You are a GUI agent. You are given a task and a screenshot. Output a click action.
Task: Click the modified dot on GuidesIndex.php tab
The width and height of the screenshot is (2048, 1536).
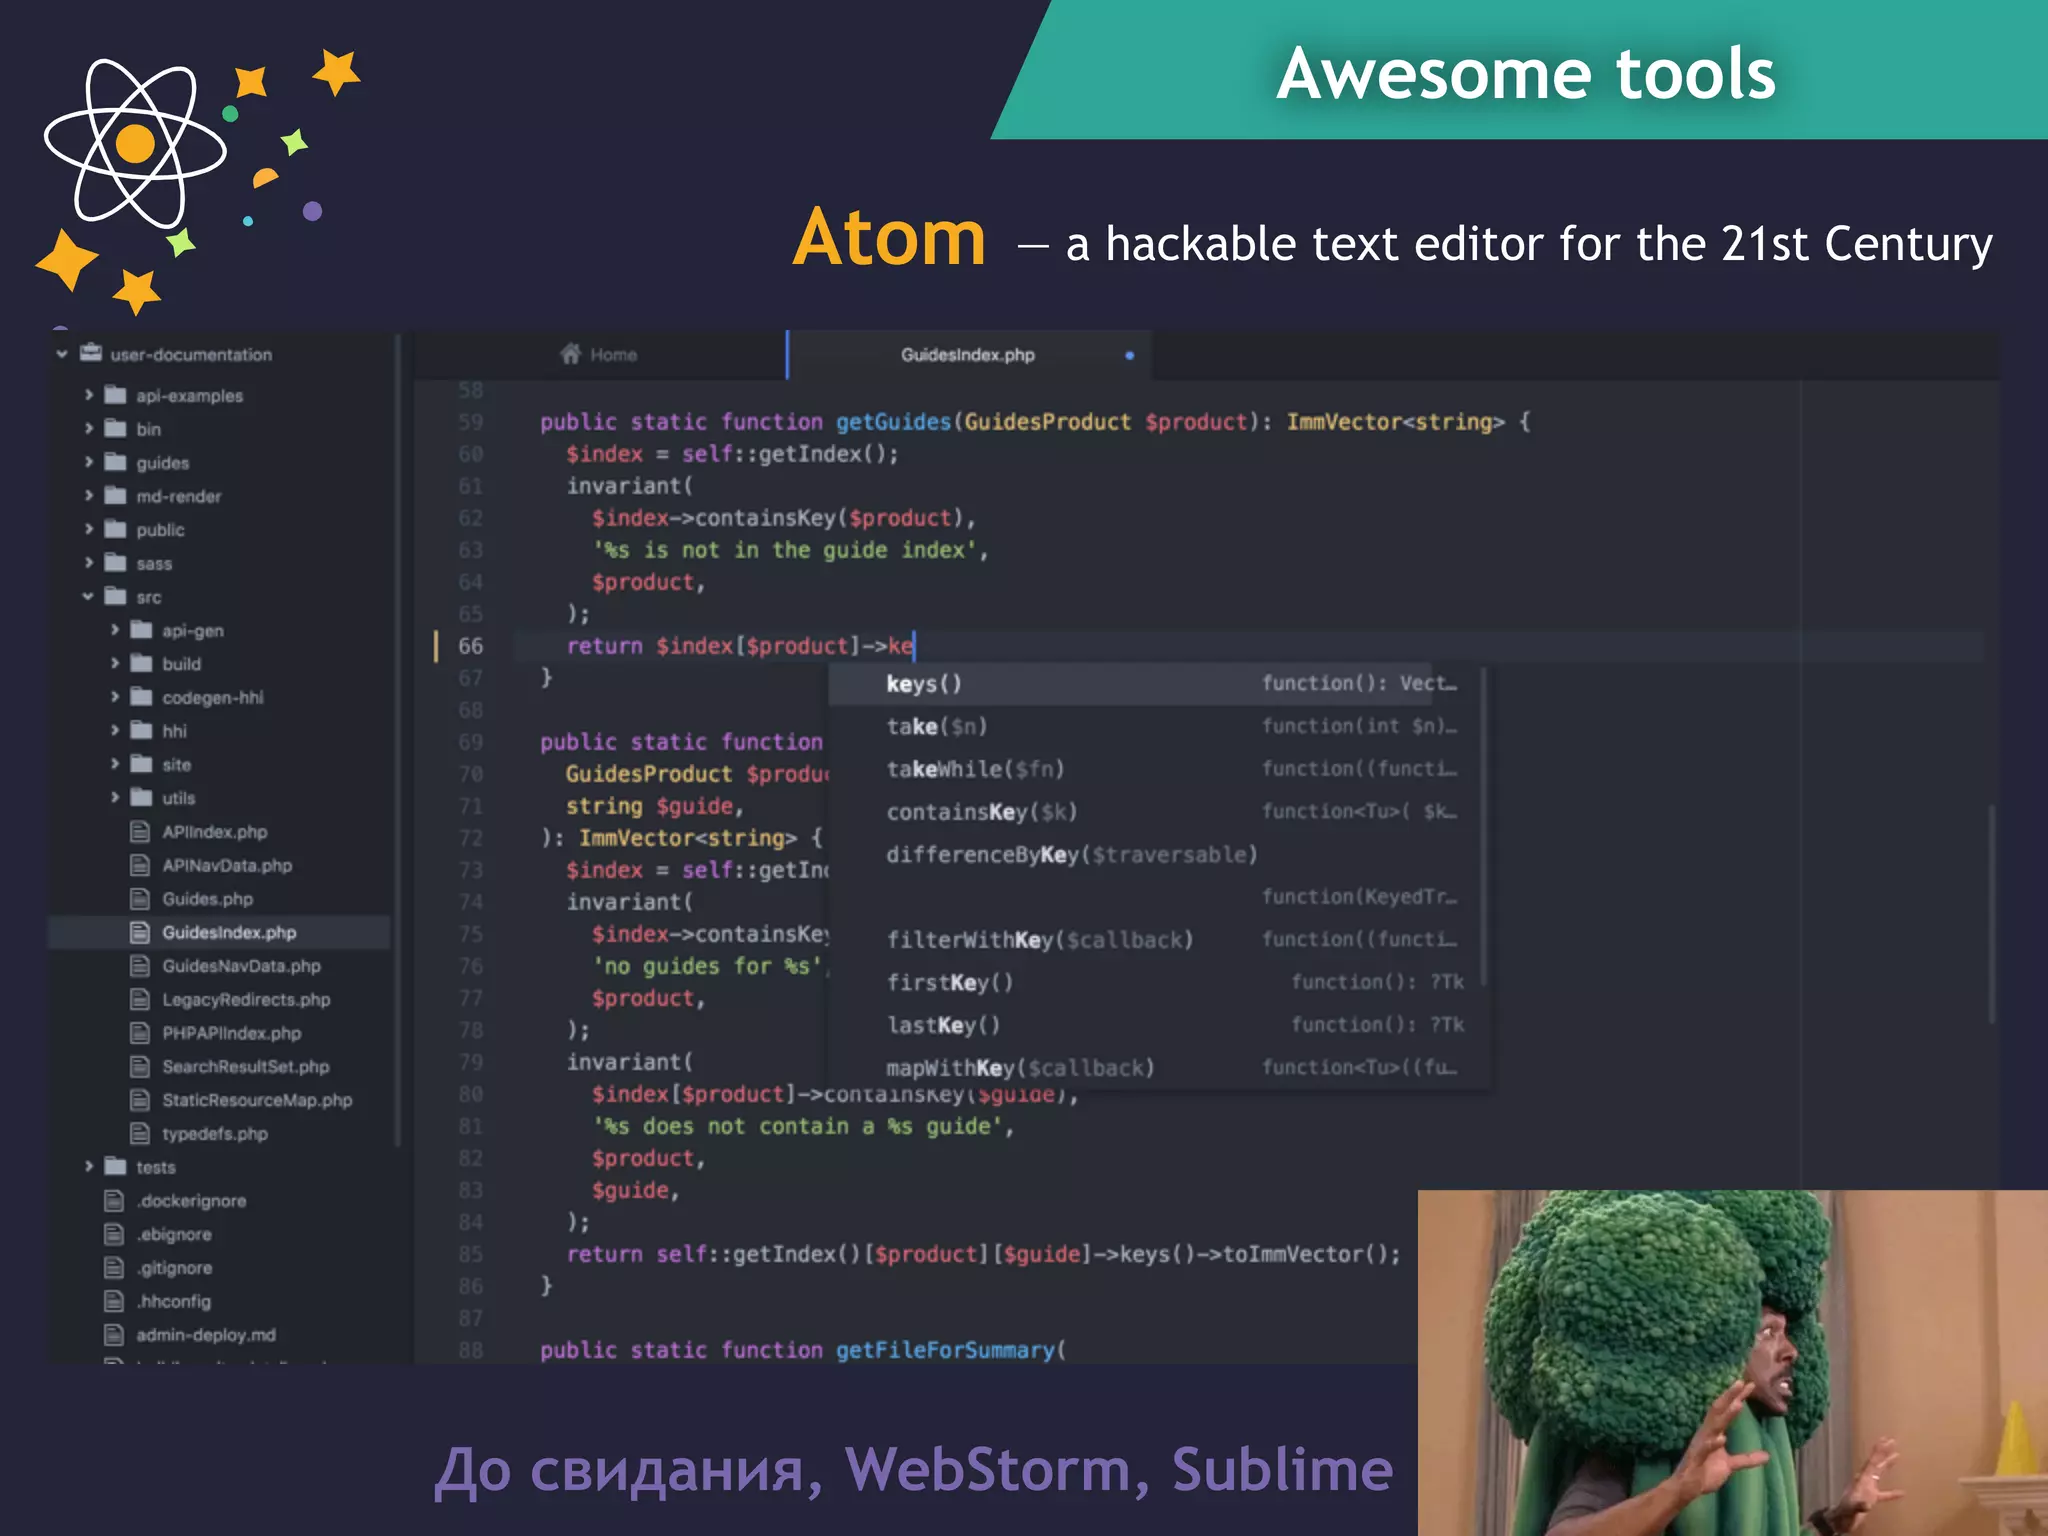pyautogui.click(x=1129, y=355)
